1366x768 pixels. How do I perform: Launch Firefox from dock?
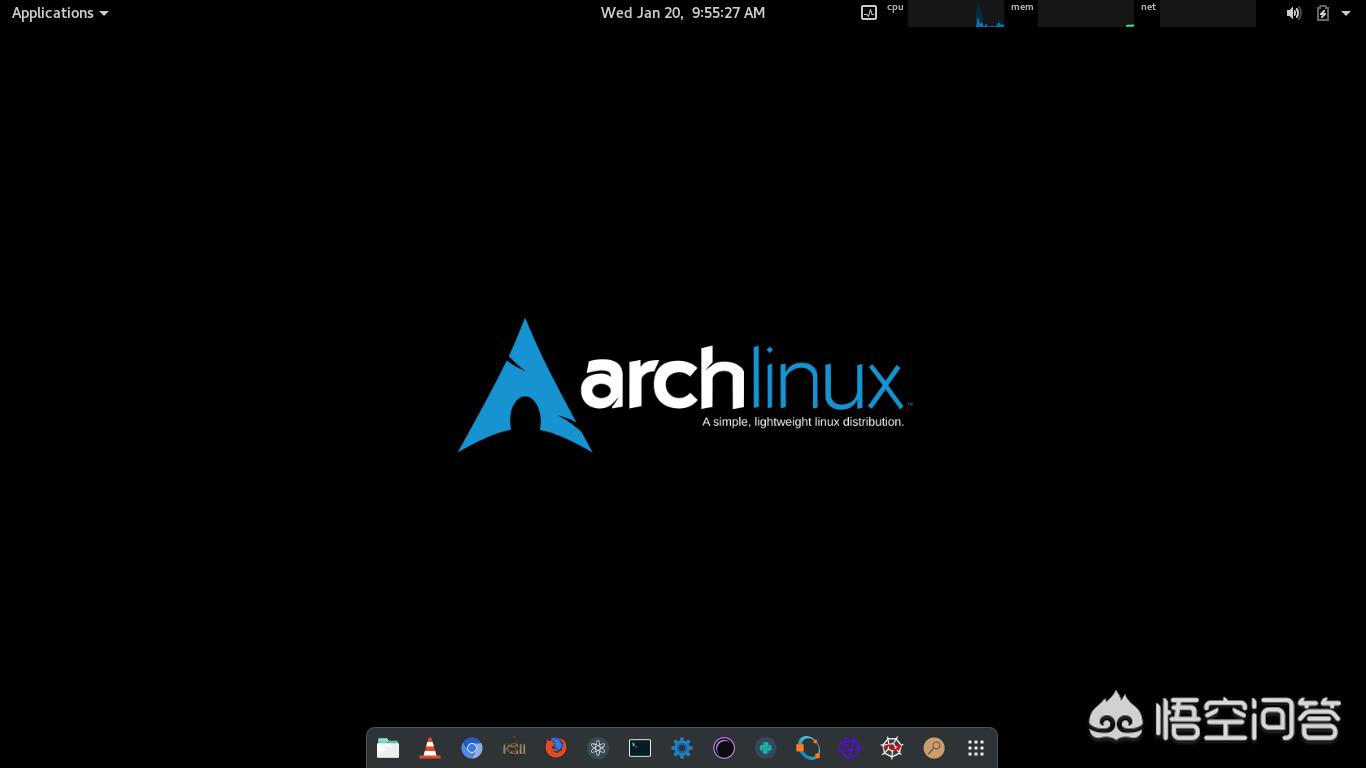click(556, 748)
